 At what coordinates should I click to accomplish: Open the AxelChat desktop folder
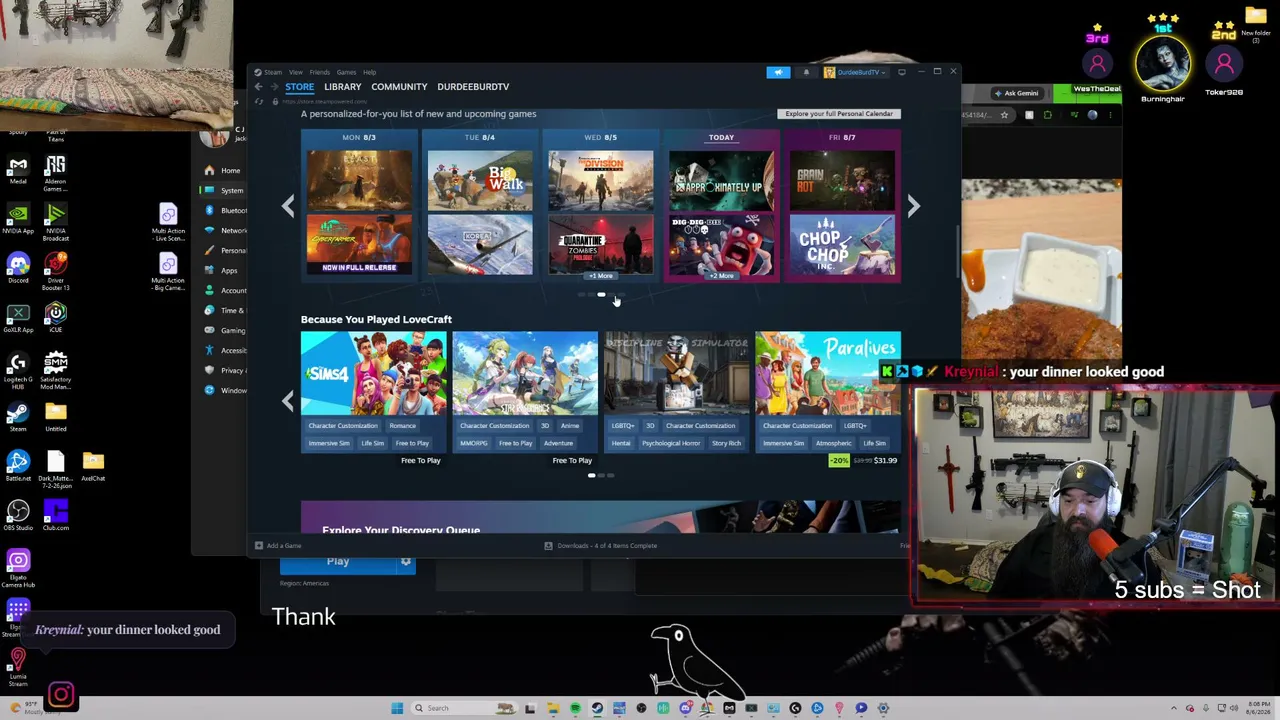pyautogui.click(x=93, y=466)
